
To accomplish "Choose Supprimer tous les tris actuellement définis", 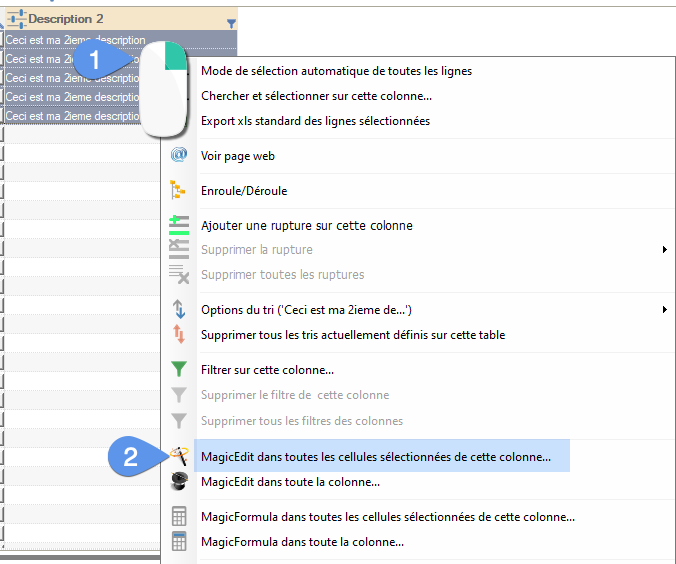I will [353, 335].
